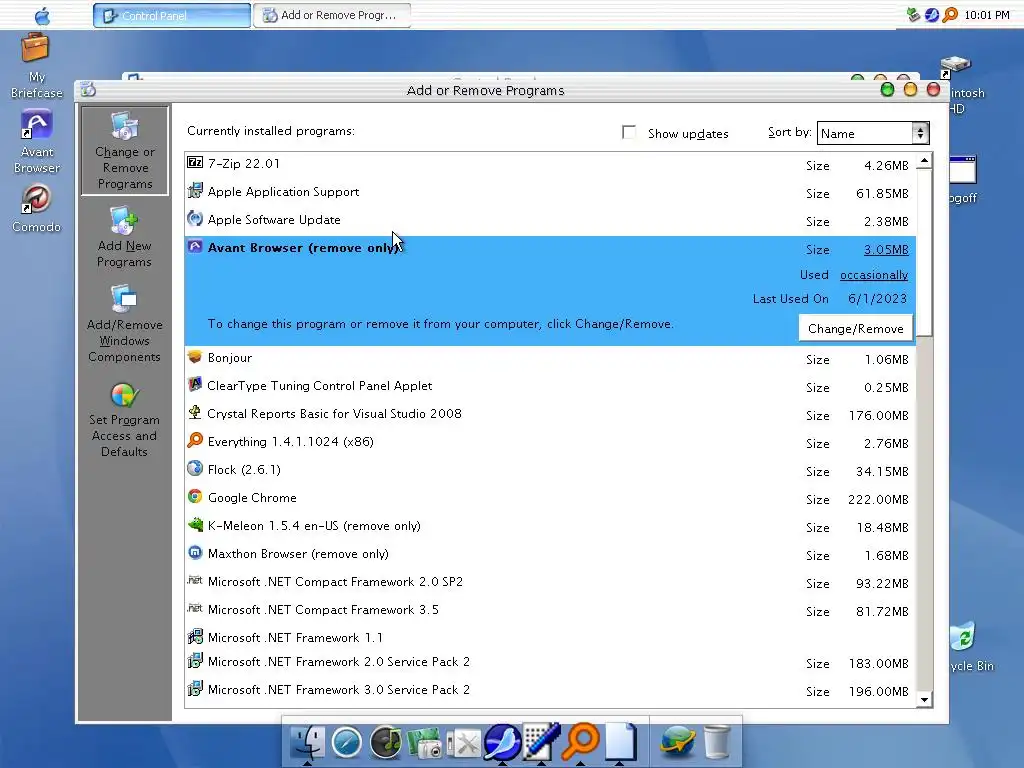The height and width of the screenshot is (768, 1024).
Task: Click SeaMonkey icon in system tray
Action: [x=932, y=14]
